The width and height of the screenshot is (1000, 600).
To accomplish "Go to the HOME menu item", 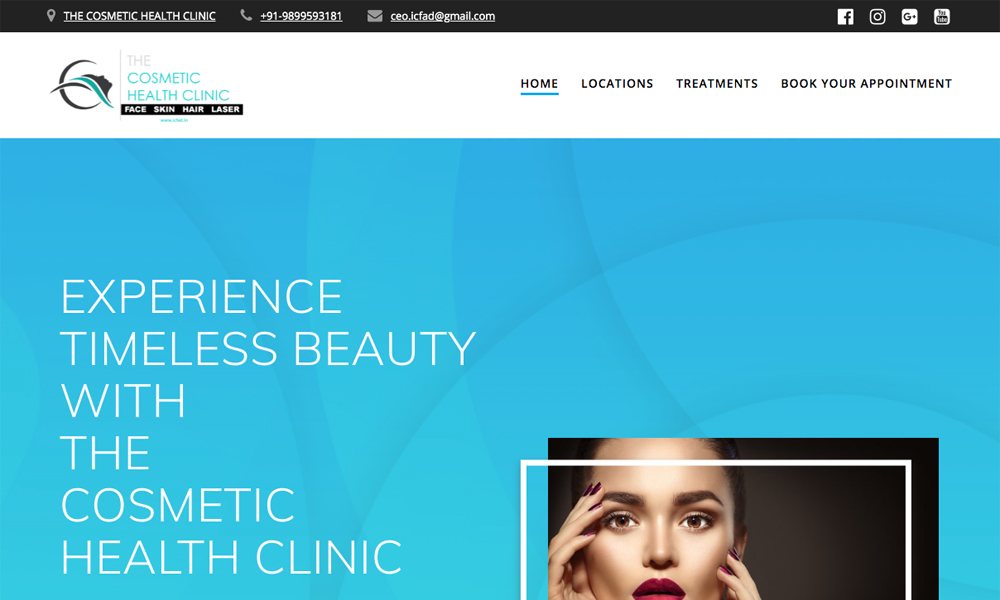I will (x=540, y=84).
